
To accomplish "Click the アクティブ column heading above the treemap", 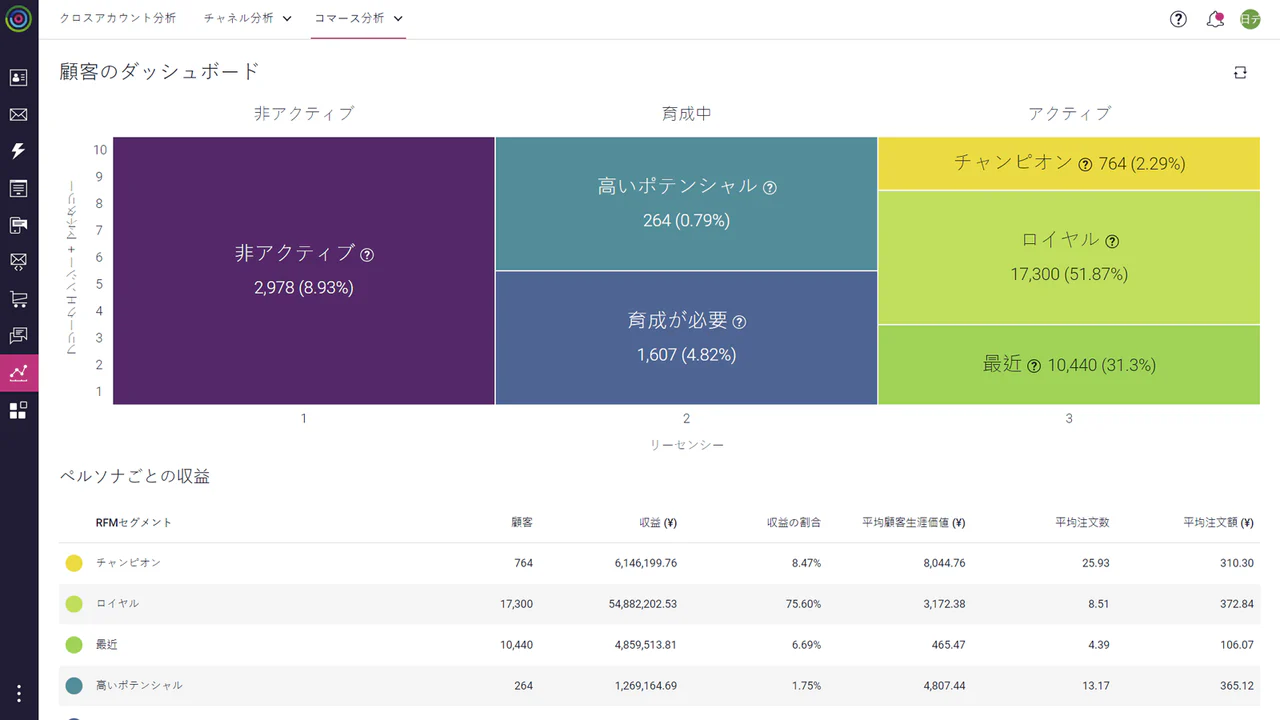I will 1069,114.
